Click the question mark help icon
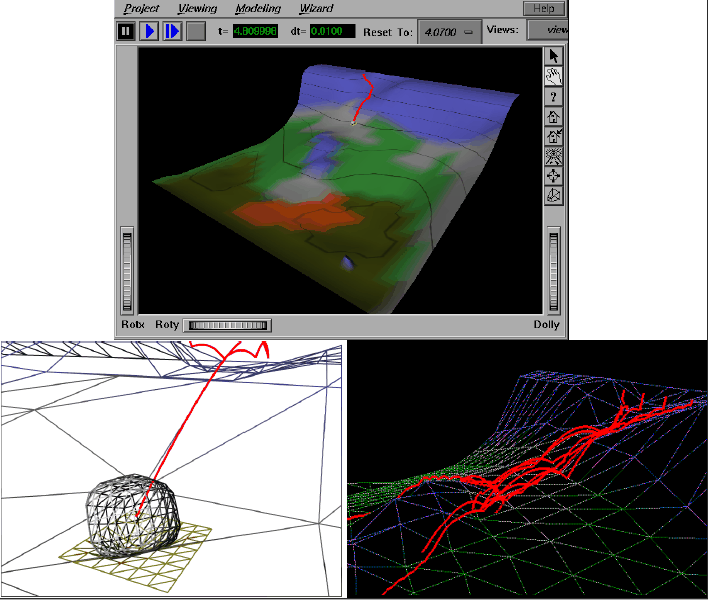 pos(554,96)
